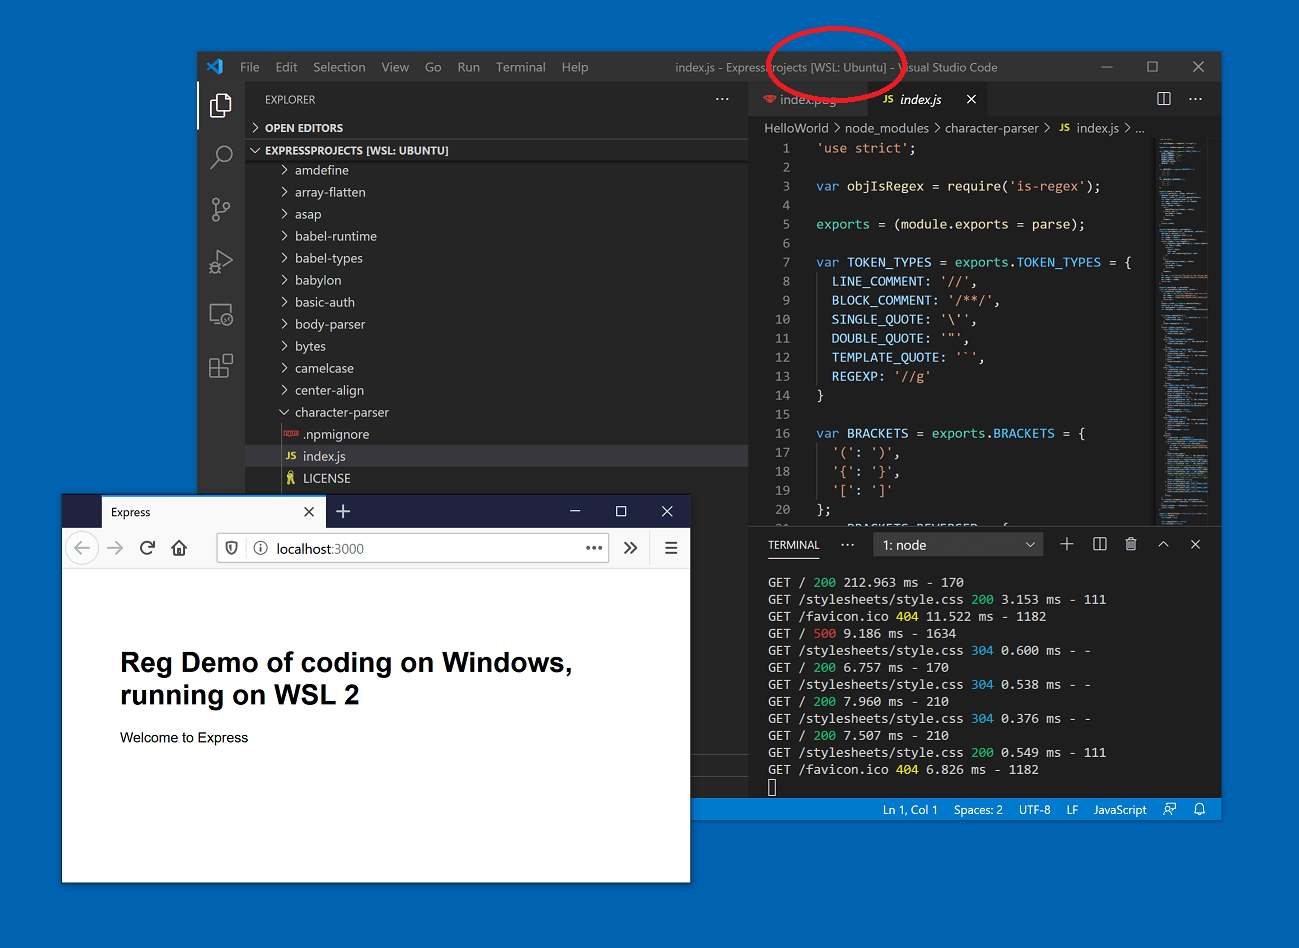
Task: Open the Run and Debug view
Action: (221, 261)
